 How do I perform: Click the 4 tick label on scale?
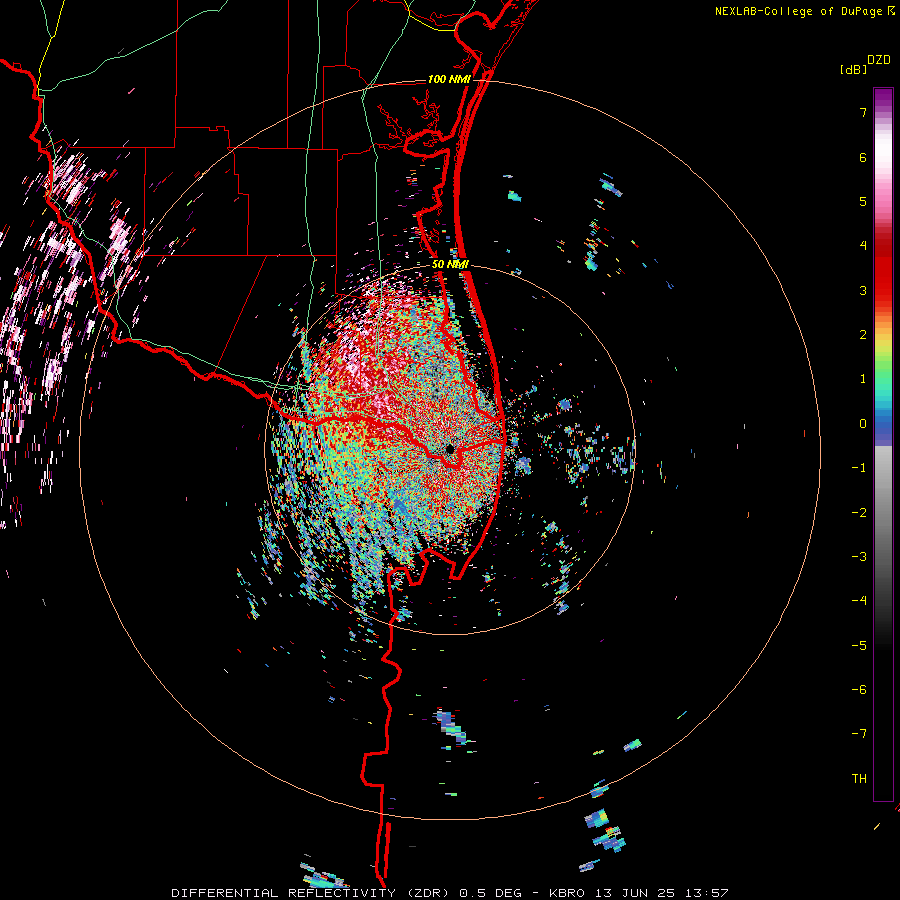click(x=863, y=246)
